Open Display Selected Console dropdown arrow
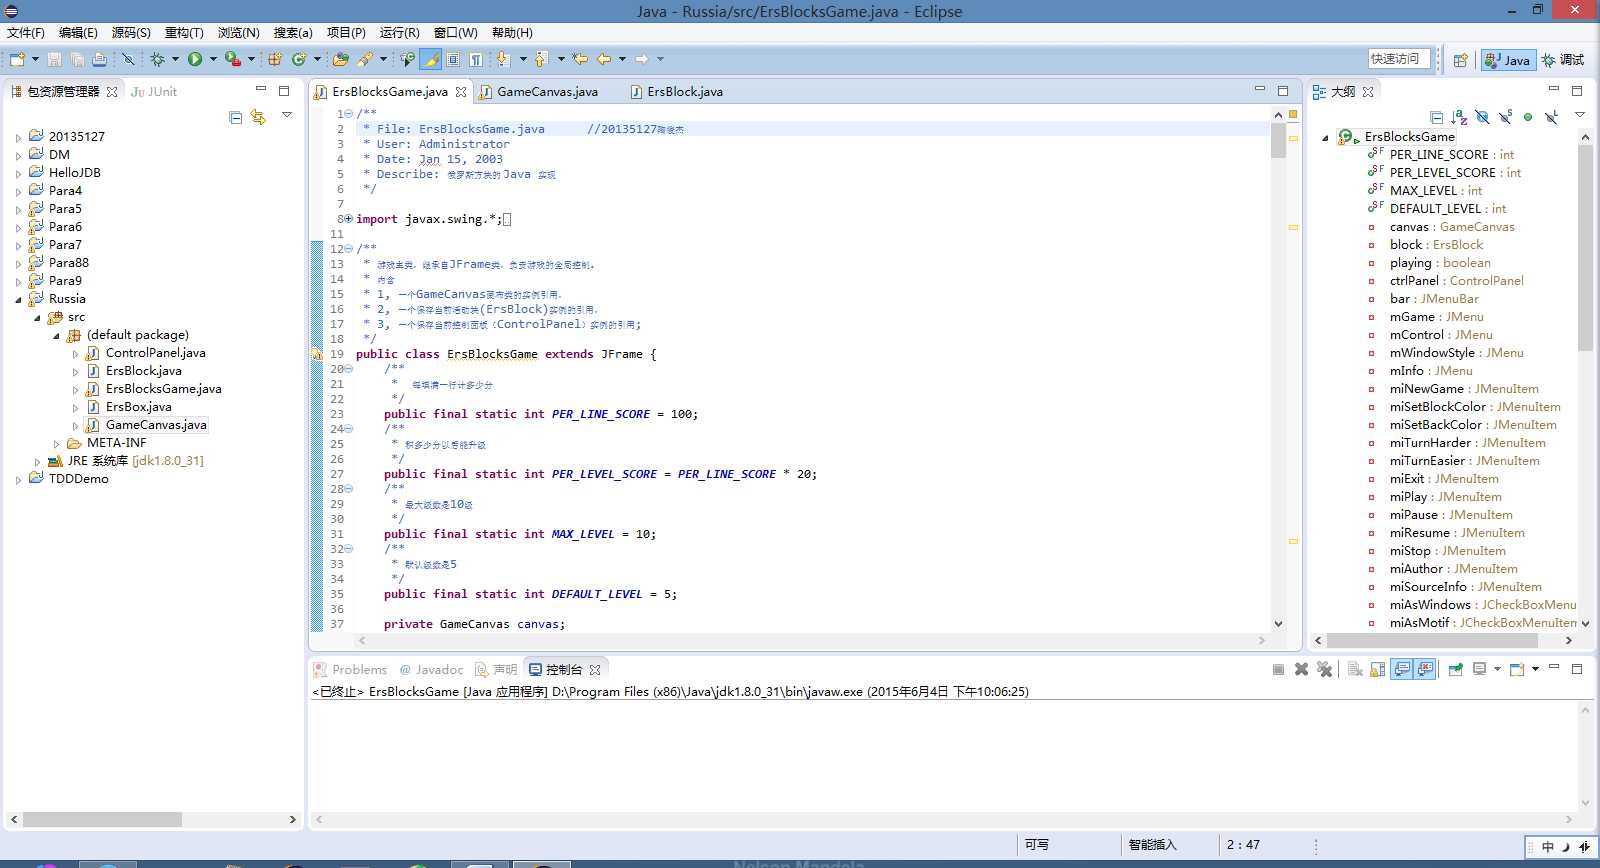The image size is (1600, 868). pyautogui.click(x=1497, y=670)
